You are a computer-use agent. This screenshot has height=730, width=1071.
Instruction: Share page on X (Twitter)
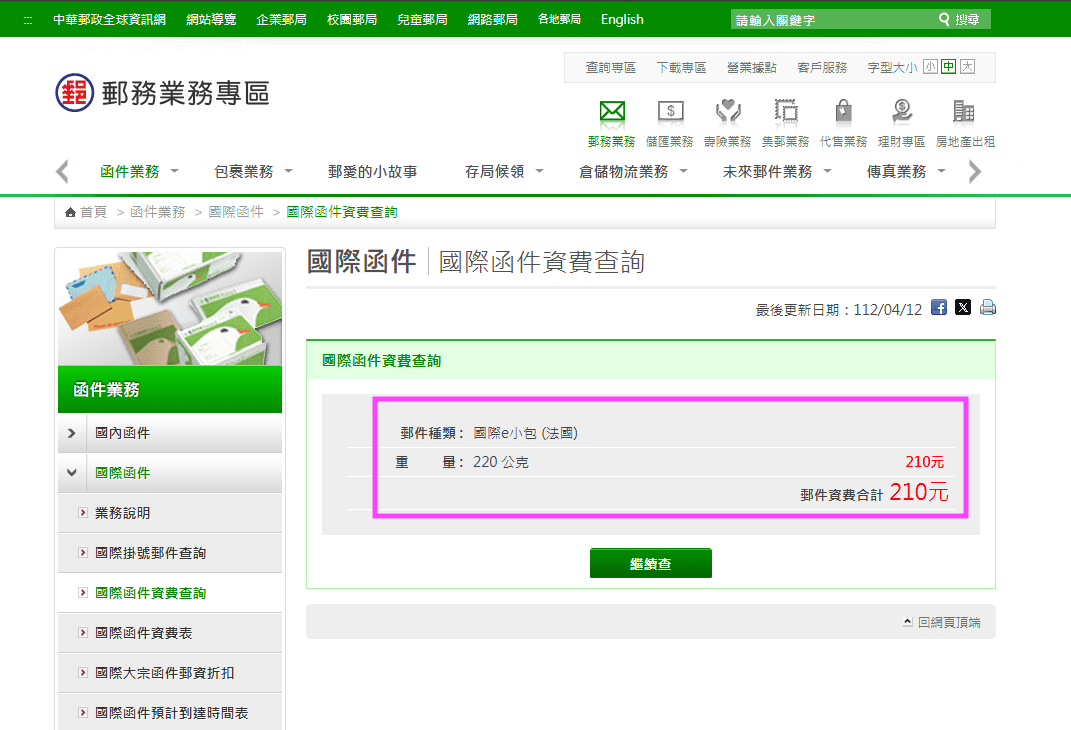click(963, 307)
